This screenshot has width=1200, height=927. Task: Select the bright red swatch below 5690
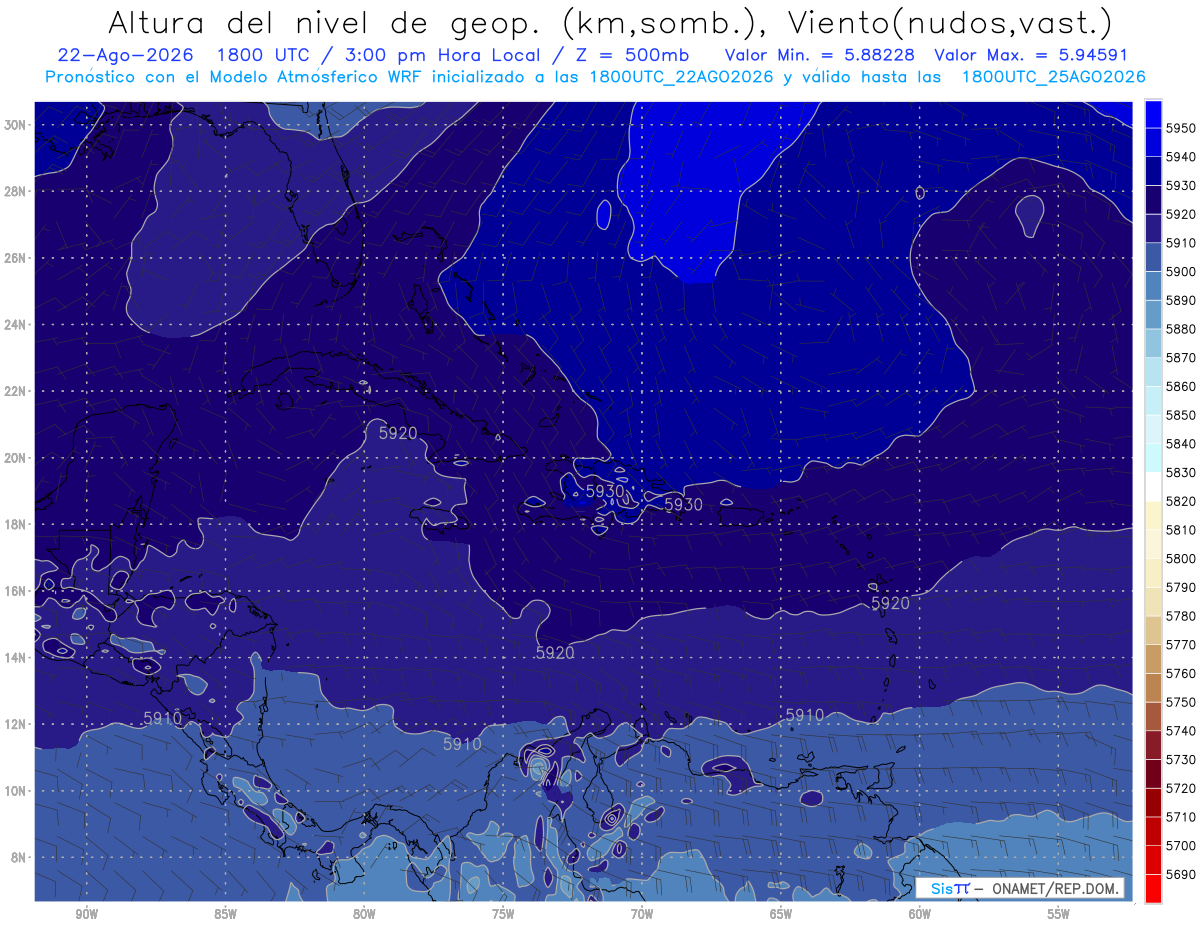click(x=1153, y=888)
